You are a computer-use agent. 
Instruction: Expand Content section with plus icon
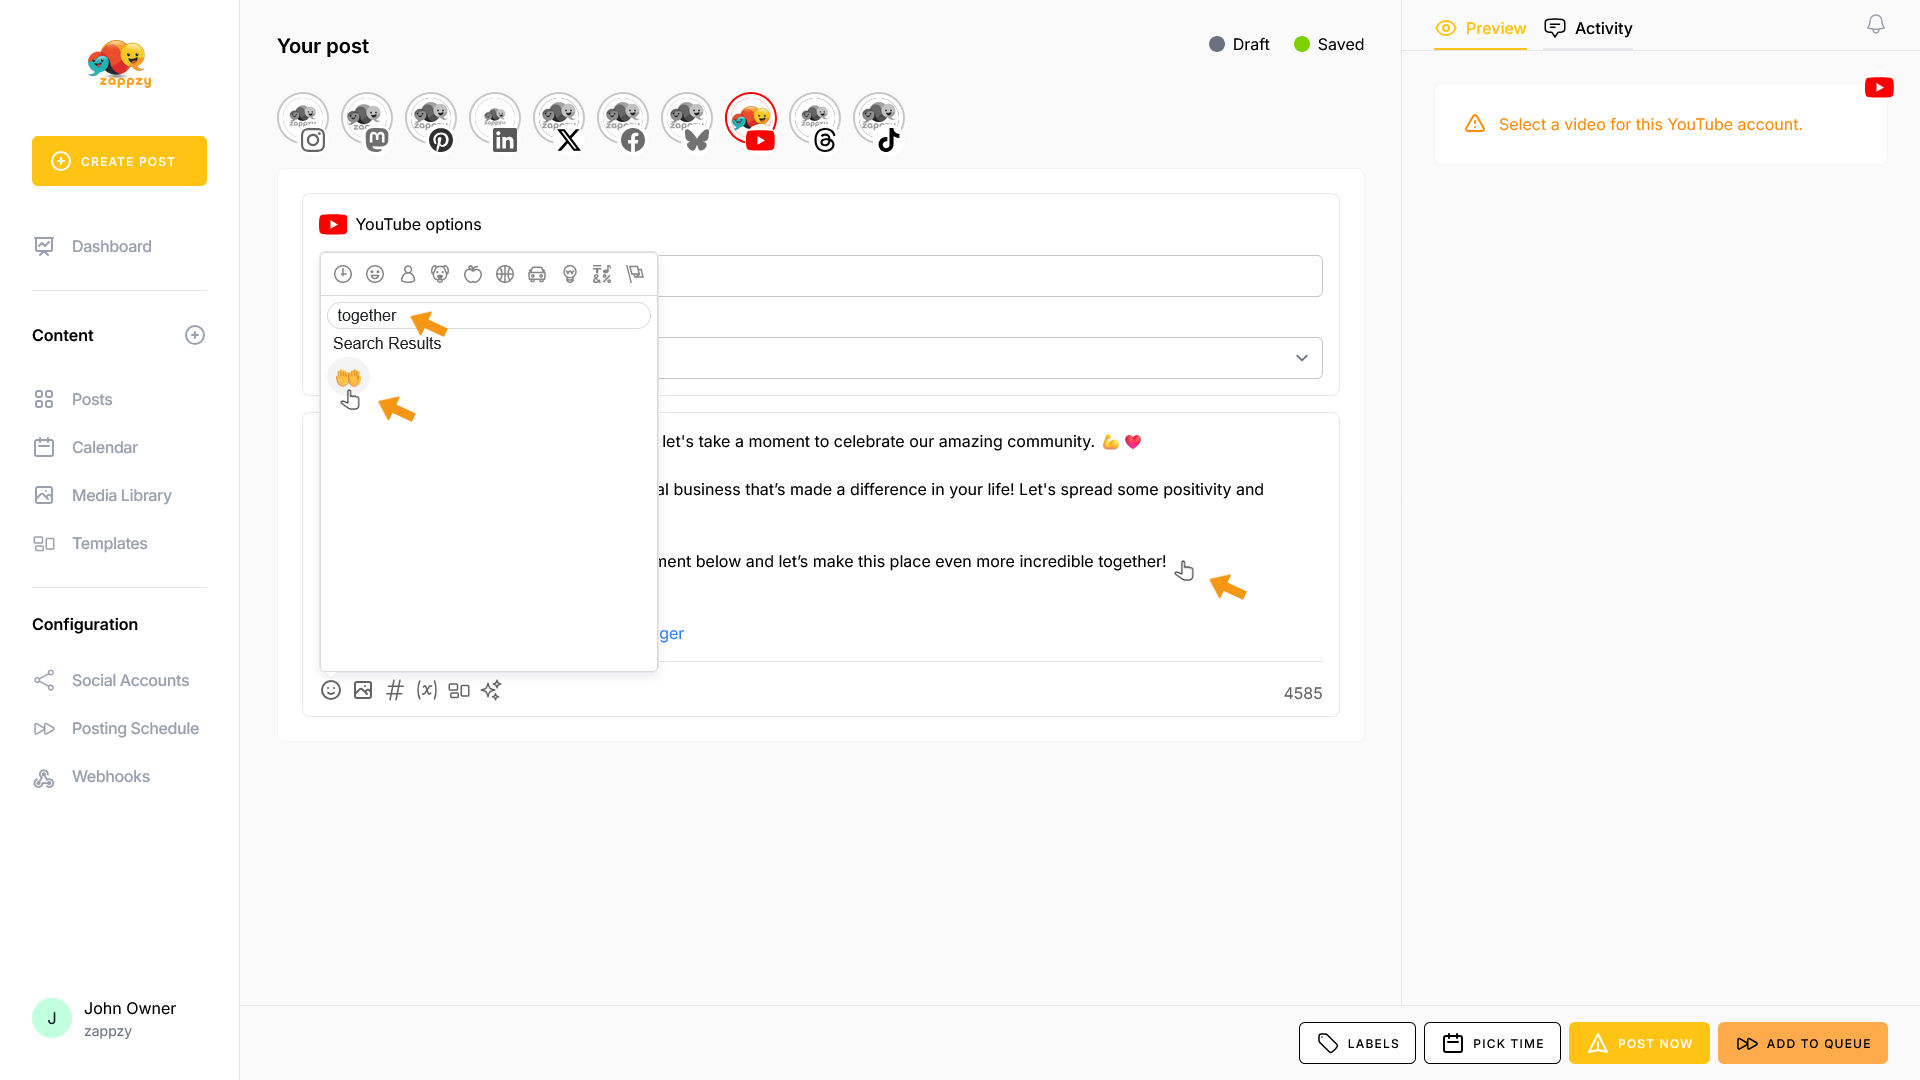195,335
